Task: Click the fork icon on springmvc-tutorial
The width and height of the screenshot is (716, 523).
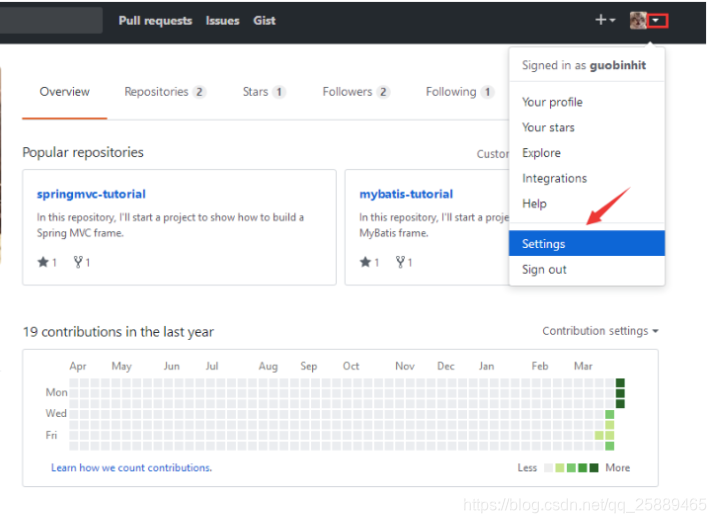Action: 78,262
